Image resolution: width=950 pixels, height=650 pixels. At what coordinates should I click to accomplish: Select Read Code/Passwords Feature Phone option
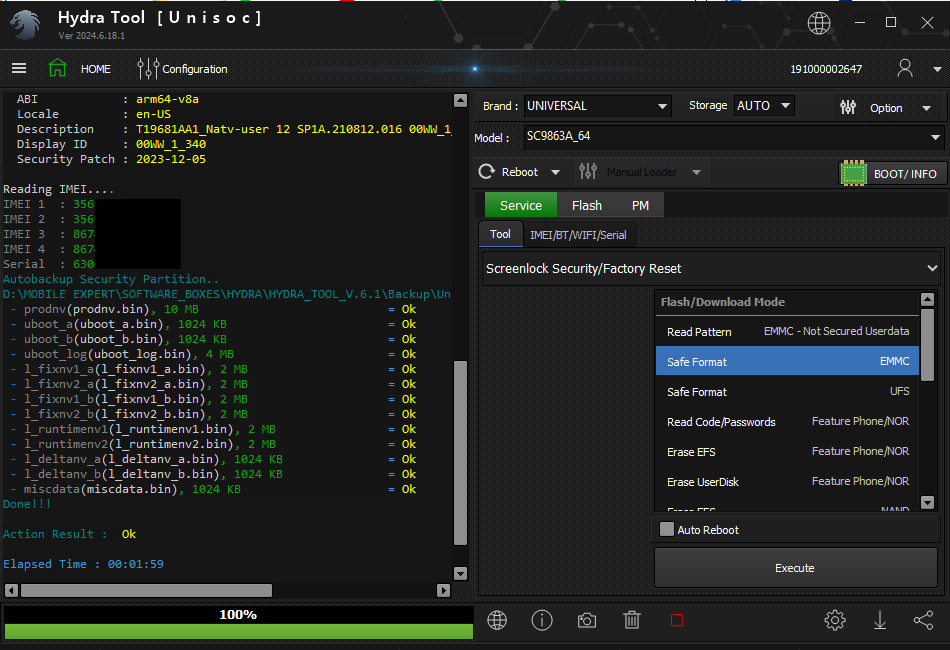(x=788, y=422)
